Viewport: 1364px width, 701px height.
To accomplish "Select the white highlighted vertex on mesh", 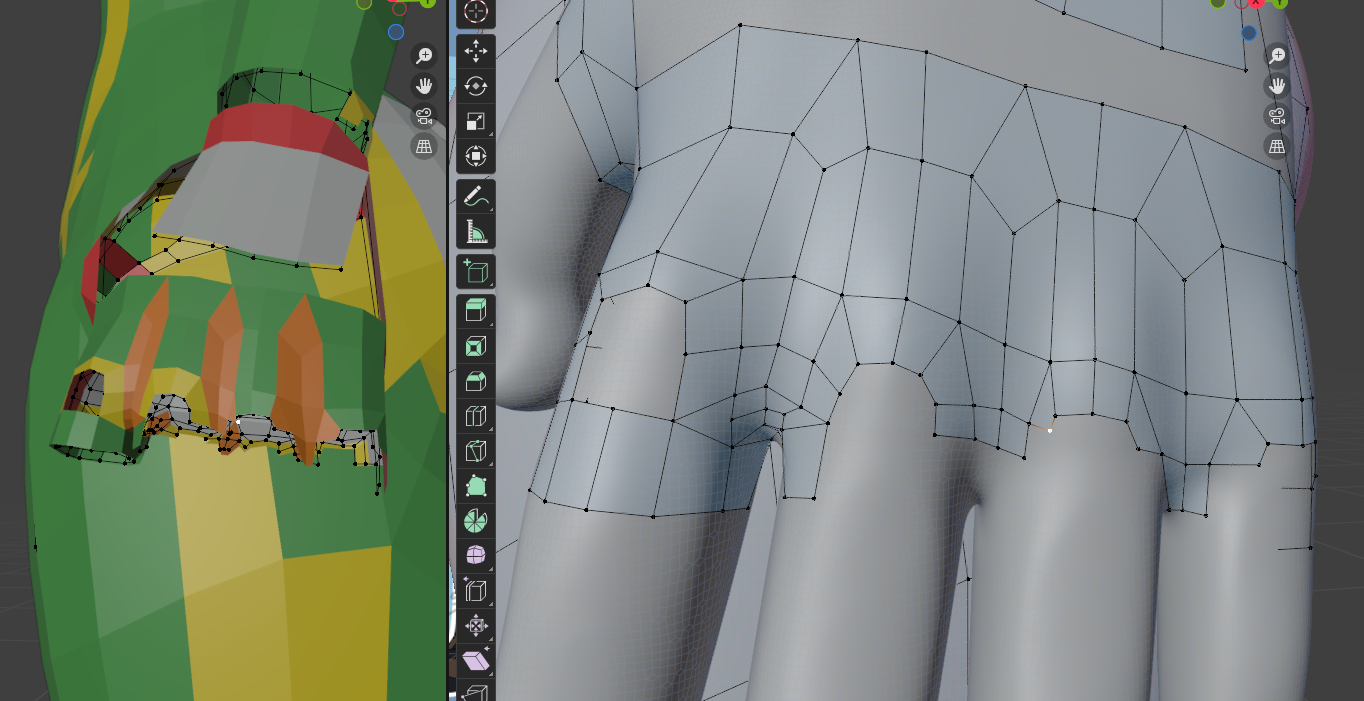I will point(1050,430).
